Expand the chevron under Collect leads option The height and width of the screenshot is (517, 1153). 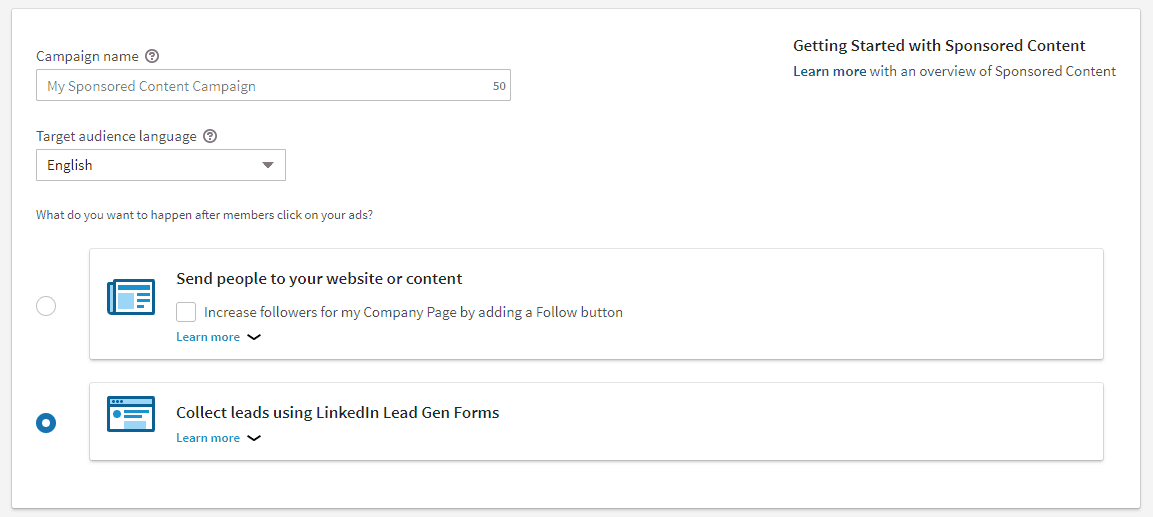point(254,439)
